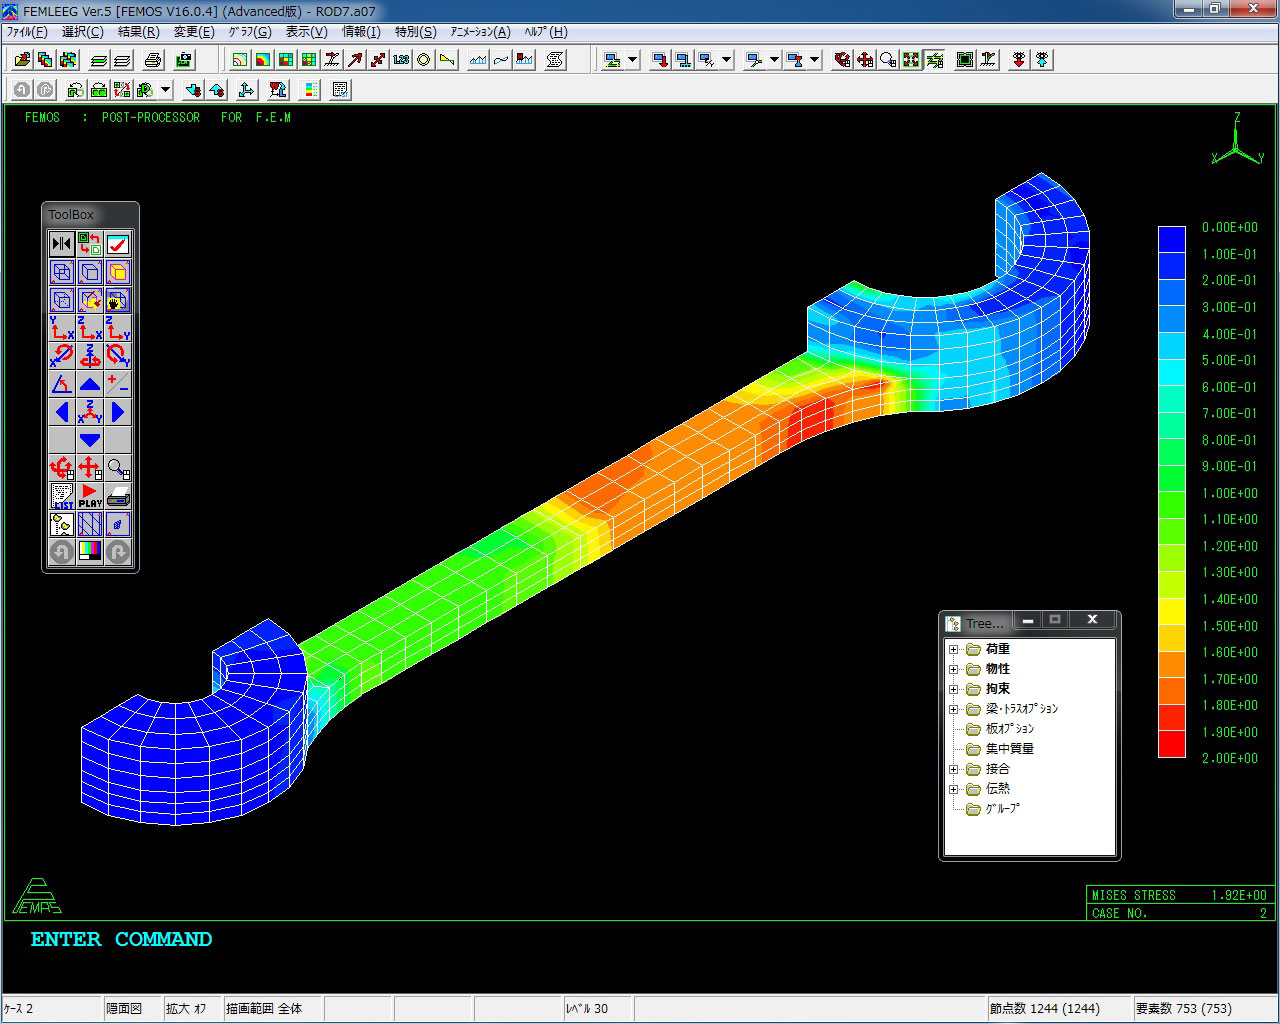
Task: Expand the 荷重 tree node
Action: coord(953,649)
